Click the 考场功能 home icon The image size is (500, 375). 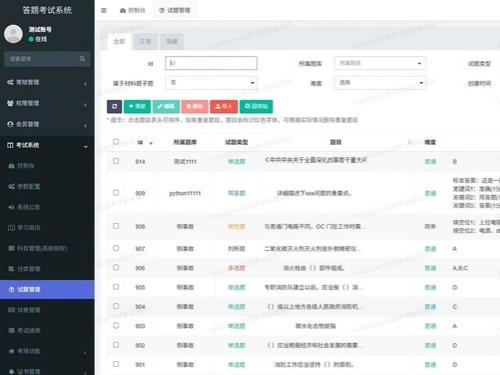[x=11, y=351]
